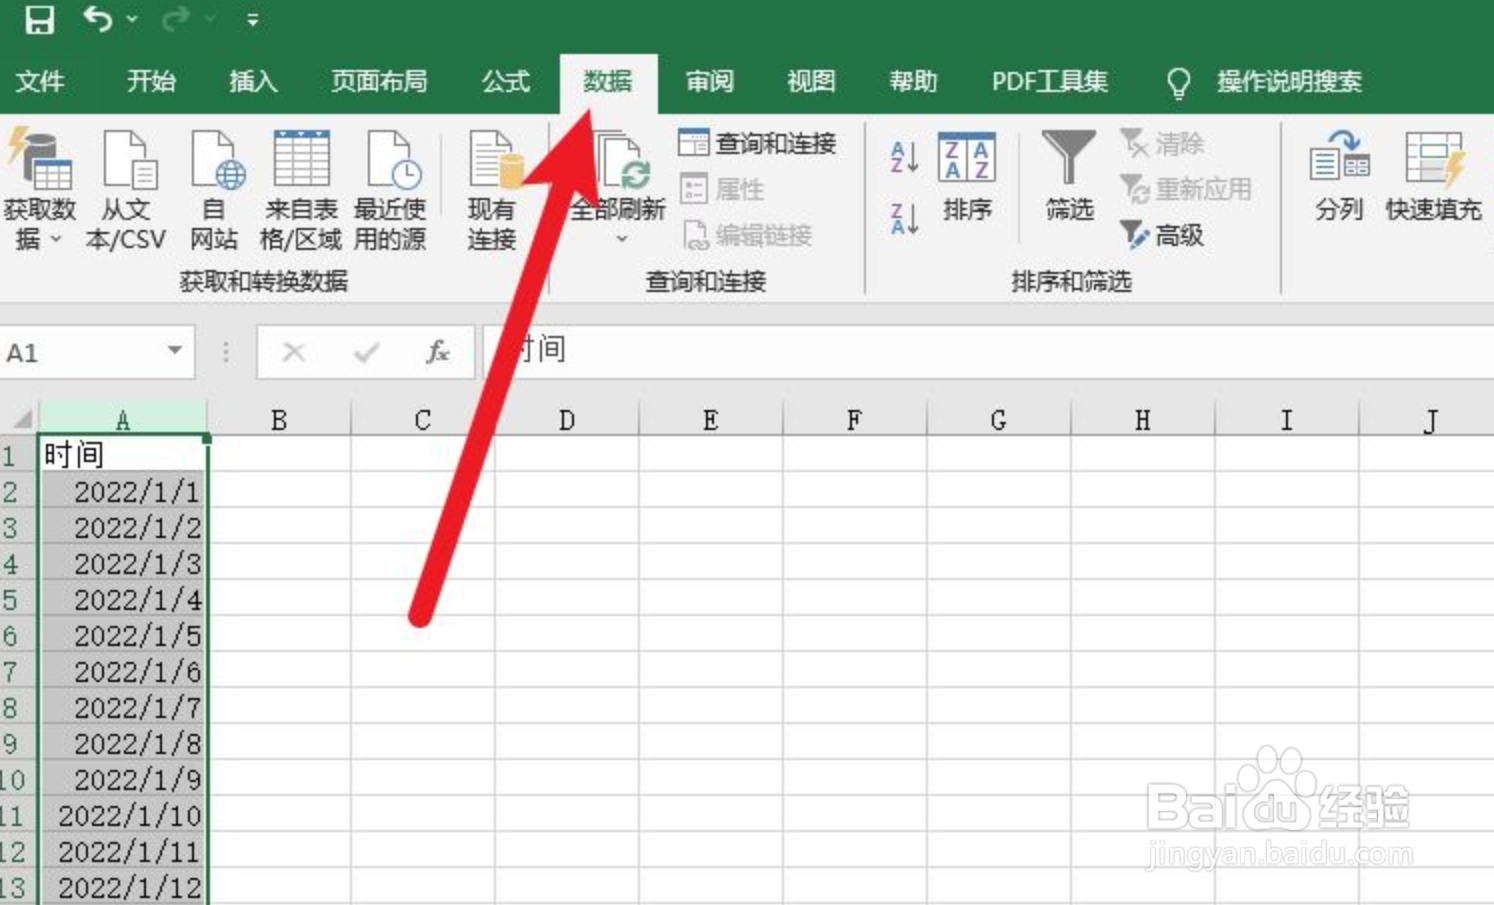Image resolution: width=1494 pixels, height=905 pixels.
Task: Open the 公式 ribbon tab
Action: click(x=506, y=81)
